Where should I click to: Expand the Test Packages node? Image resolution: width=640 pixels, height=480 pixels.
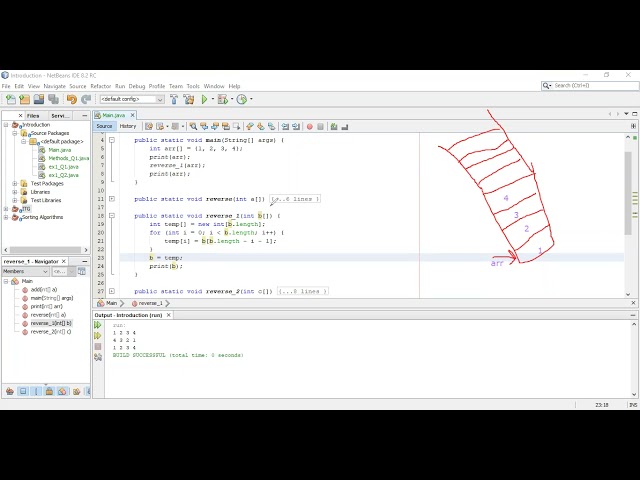15,184
